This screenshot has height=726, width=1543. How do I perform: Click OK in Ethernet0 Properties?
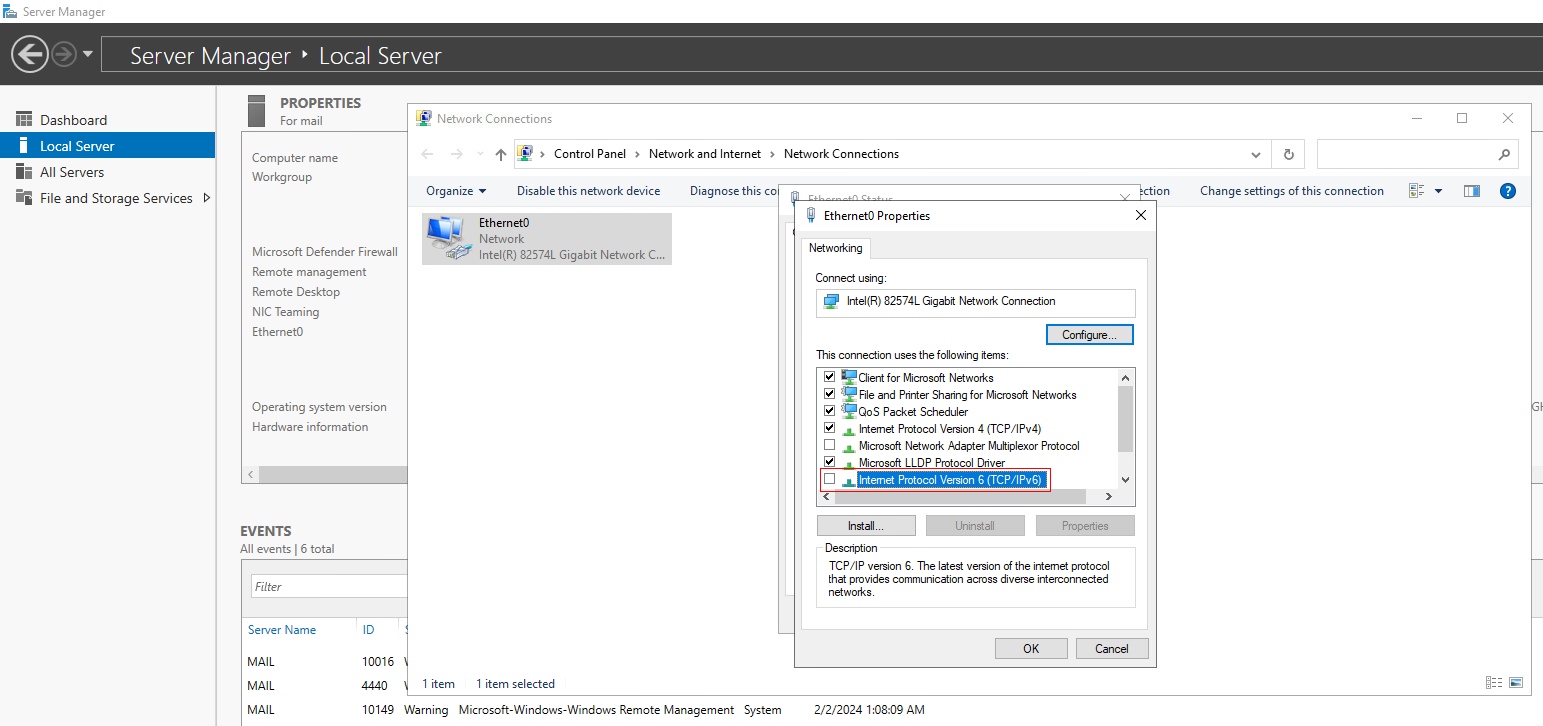[x=1031, y=649]
